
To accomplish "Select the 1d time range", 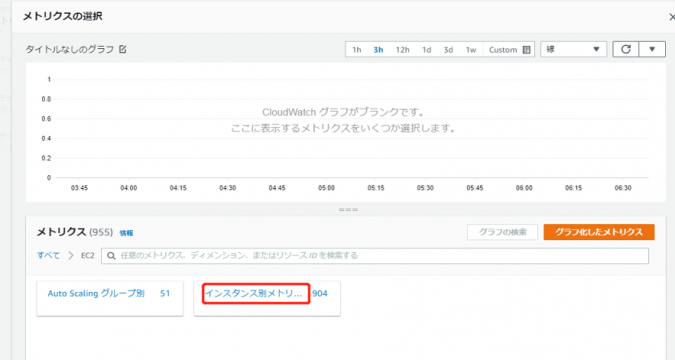I will tap(426, 50).
